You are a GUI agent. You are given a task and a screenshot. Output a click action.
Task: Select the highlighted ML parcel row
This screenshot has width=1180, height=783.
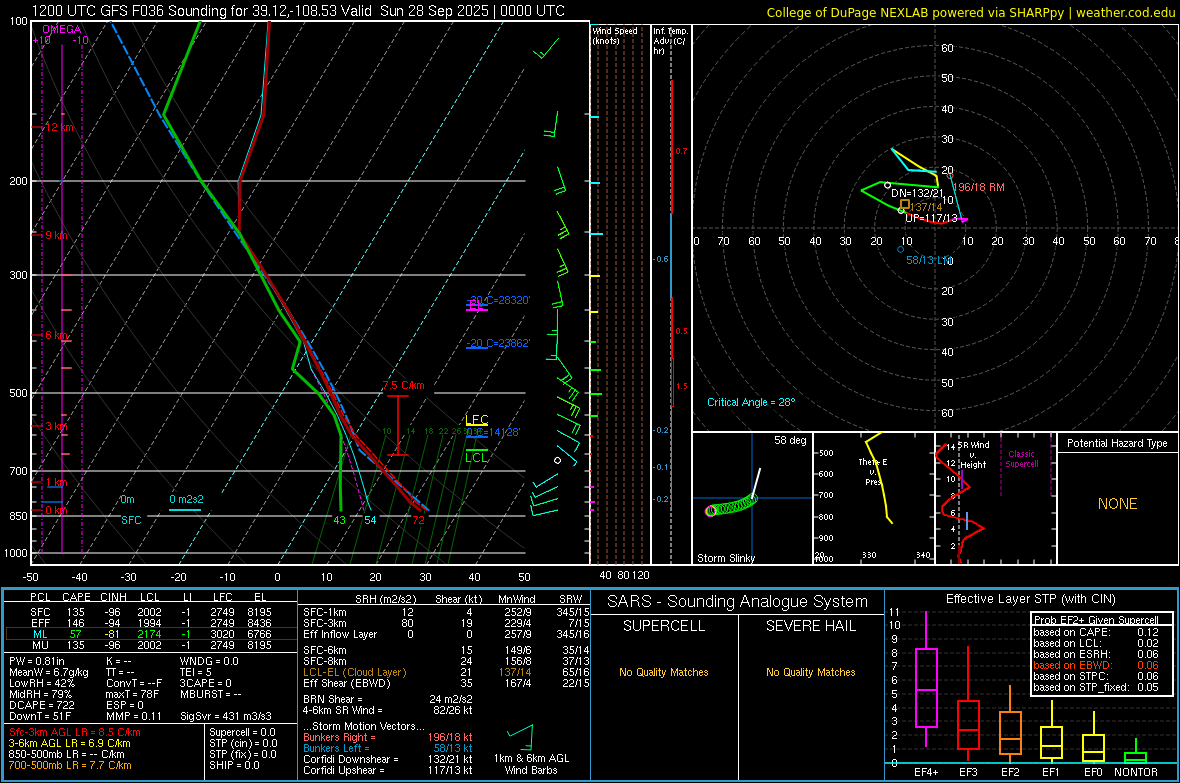pyautogui.click(x=152, y=634)
